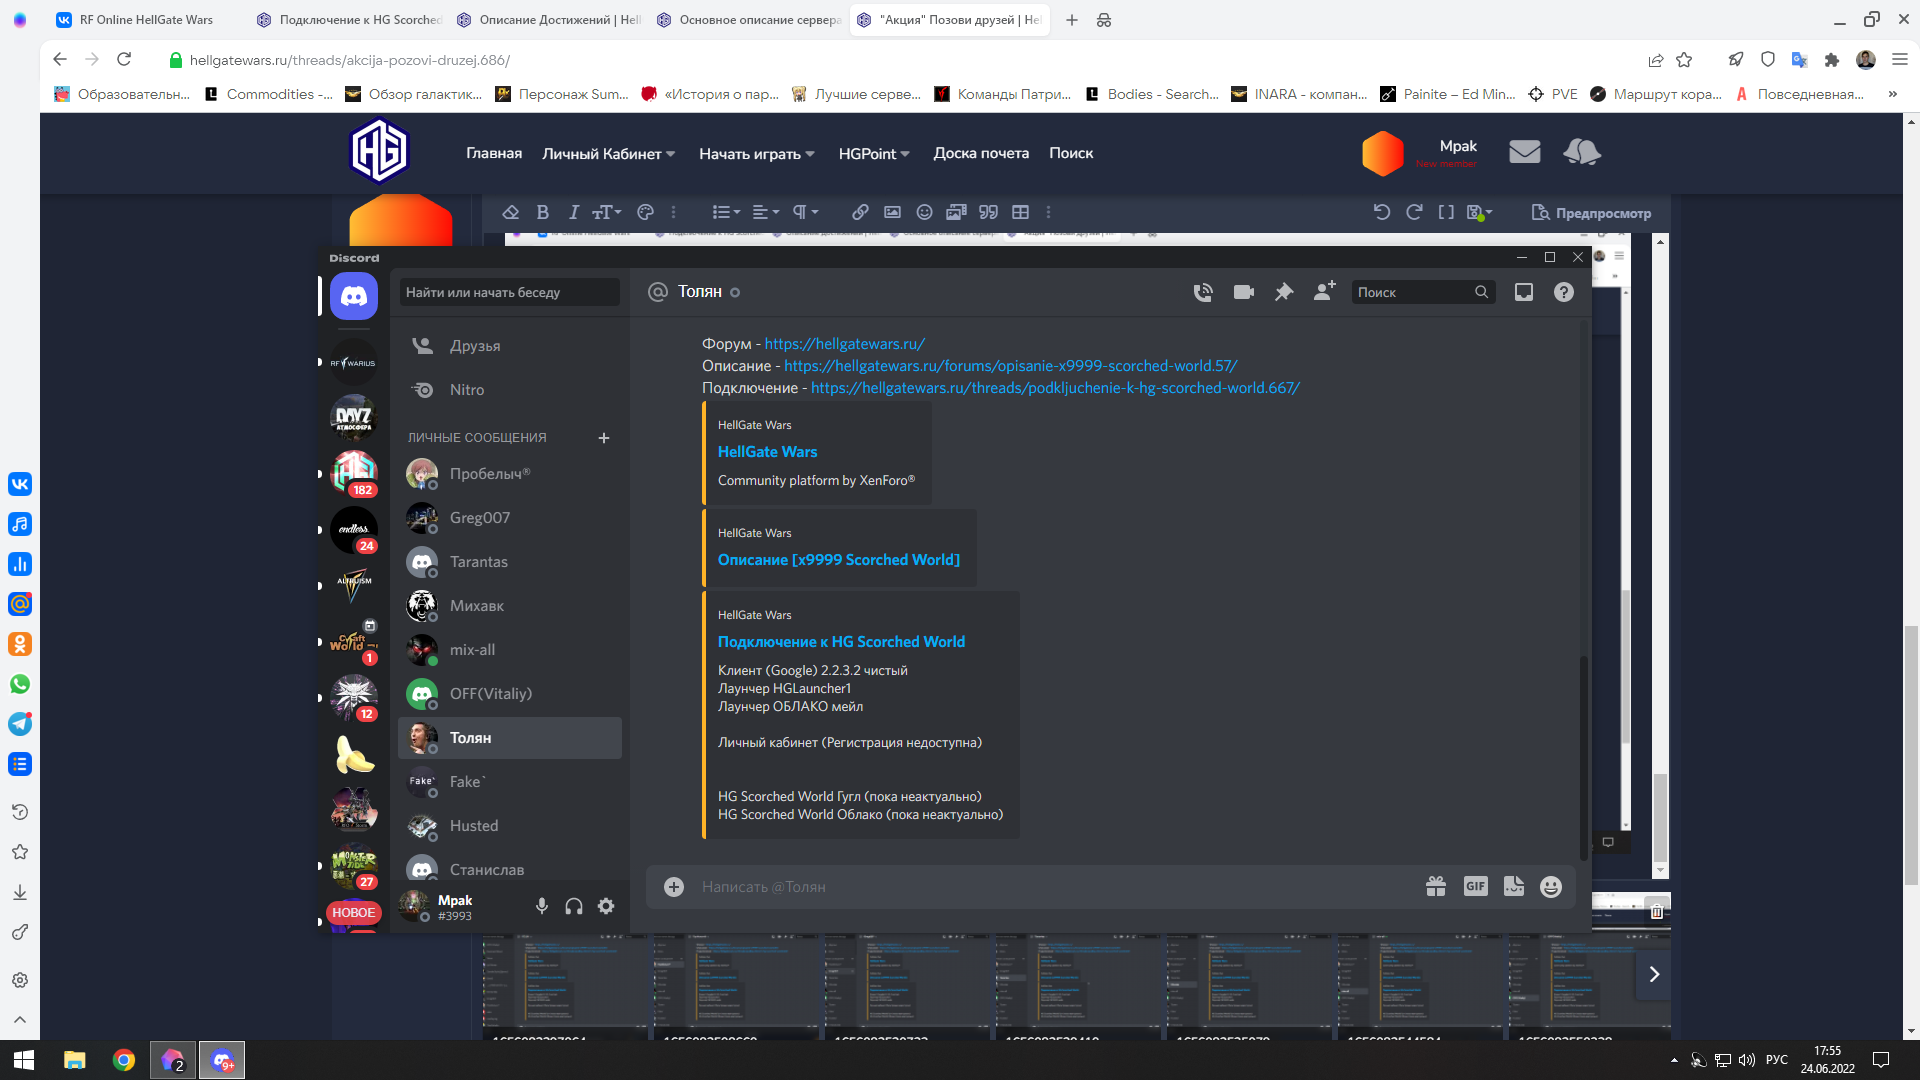Clear formatting with the eraser icon
The height and width of the screenshot is (1080, 1920).
tap(511, 212)
